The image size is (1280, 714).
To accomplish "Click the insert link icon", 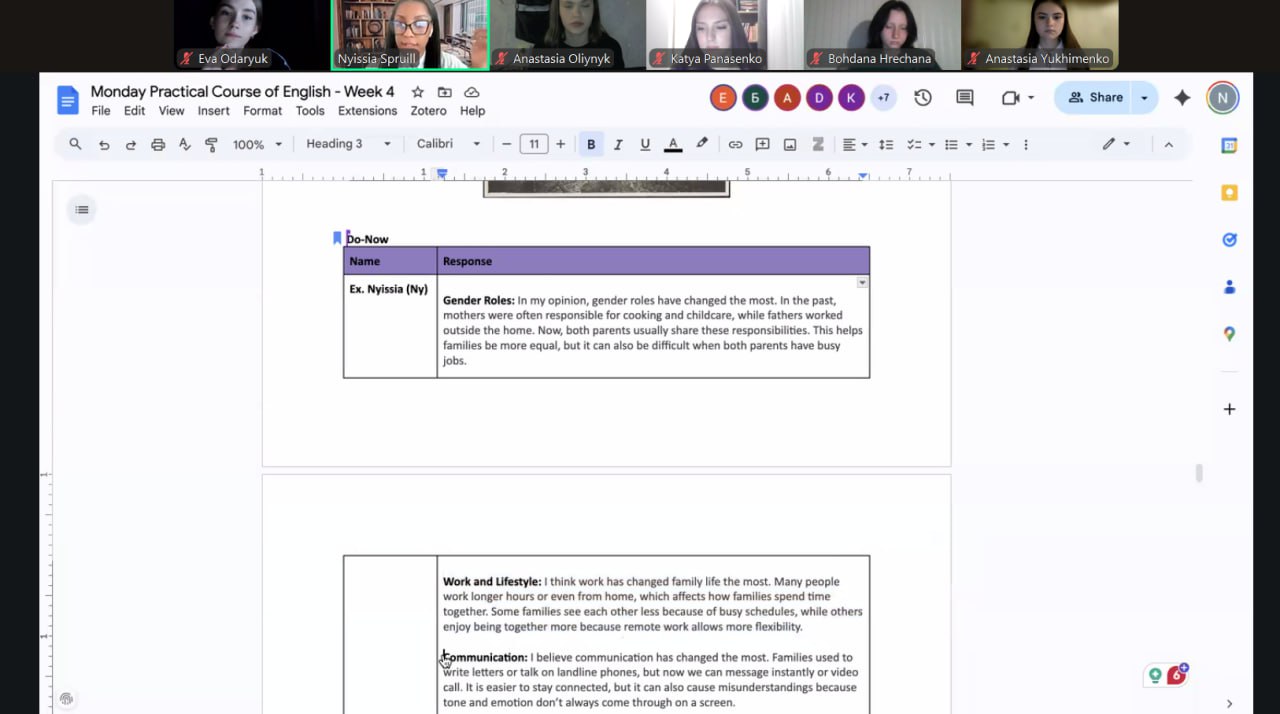I will point(735,145).
